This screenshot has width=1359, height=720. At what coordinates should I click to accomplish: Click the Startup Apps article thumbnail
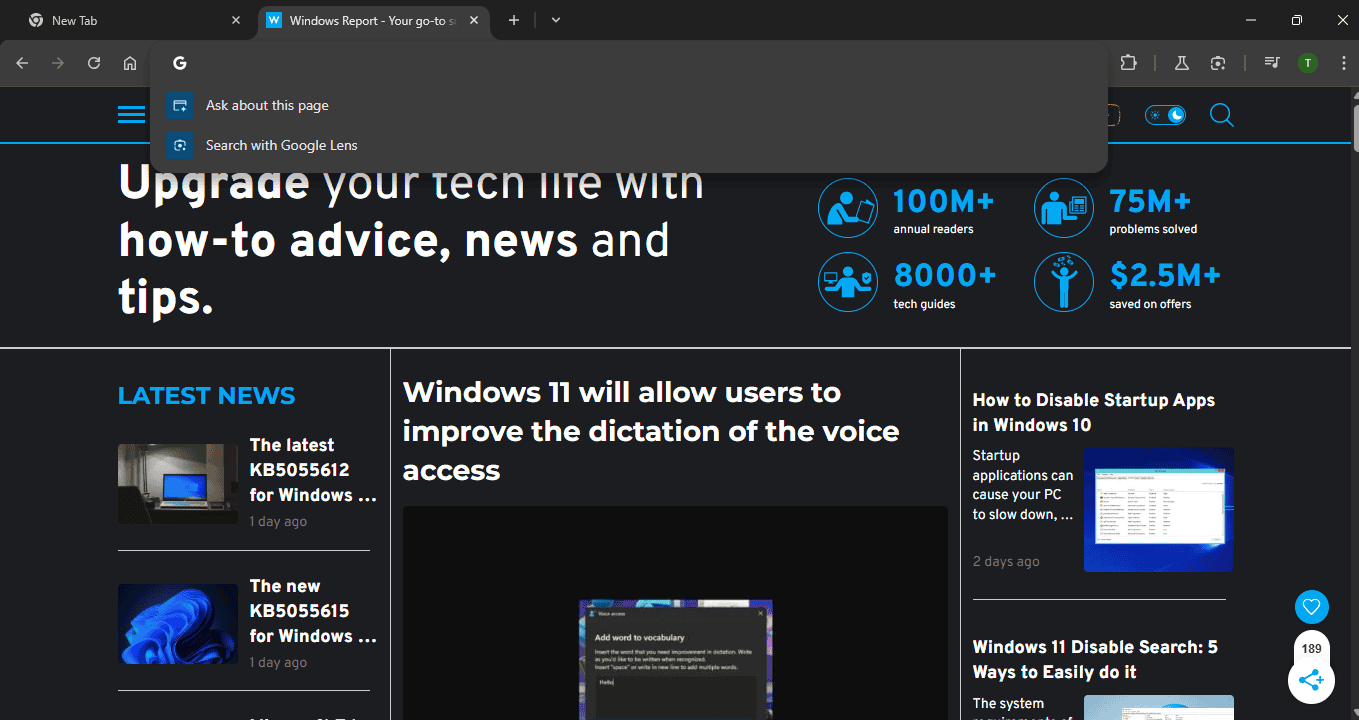(1159, 509)
